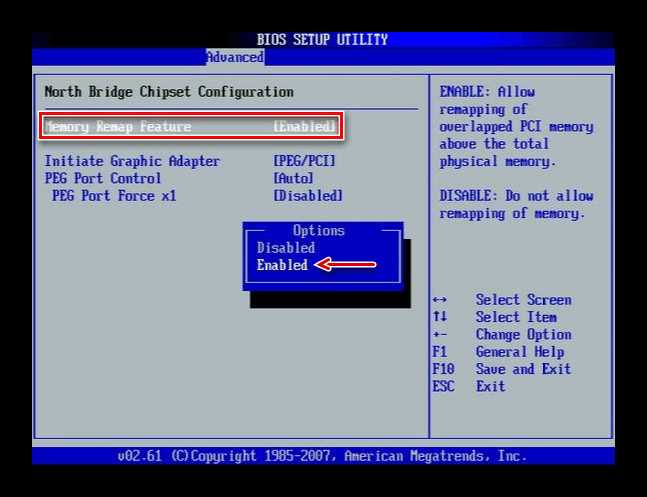
Task: Click the F1 General Help key hint
Action: [498, 352]
